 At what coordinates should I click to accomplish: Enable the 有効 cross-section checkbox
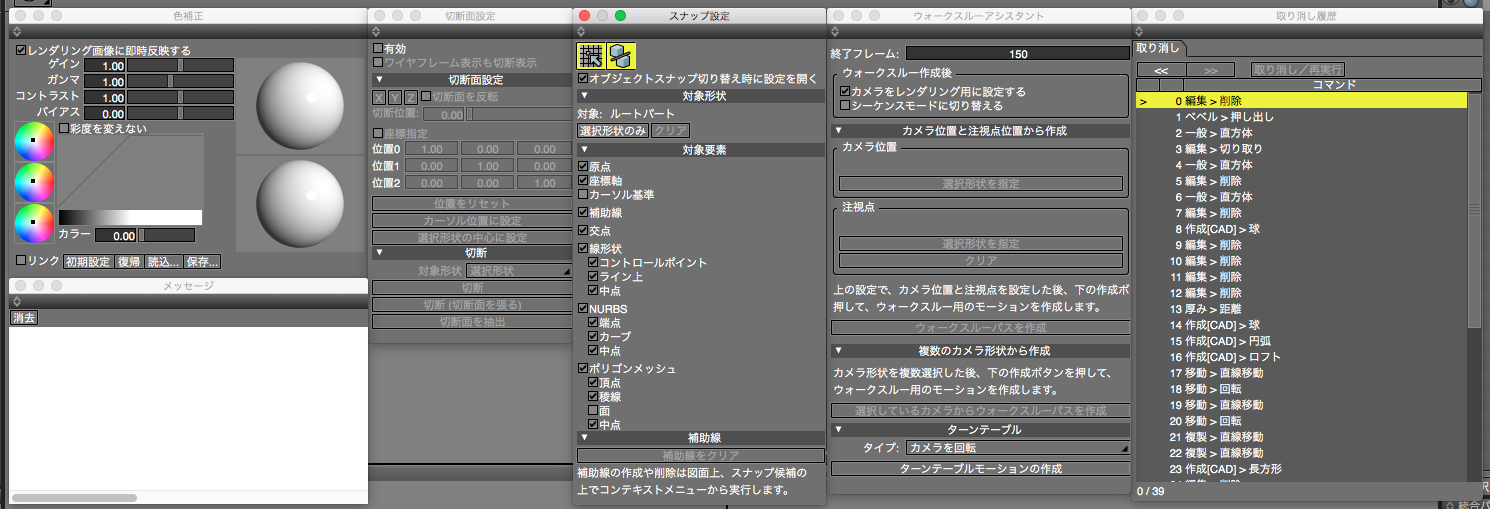[x=378, y=48]
